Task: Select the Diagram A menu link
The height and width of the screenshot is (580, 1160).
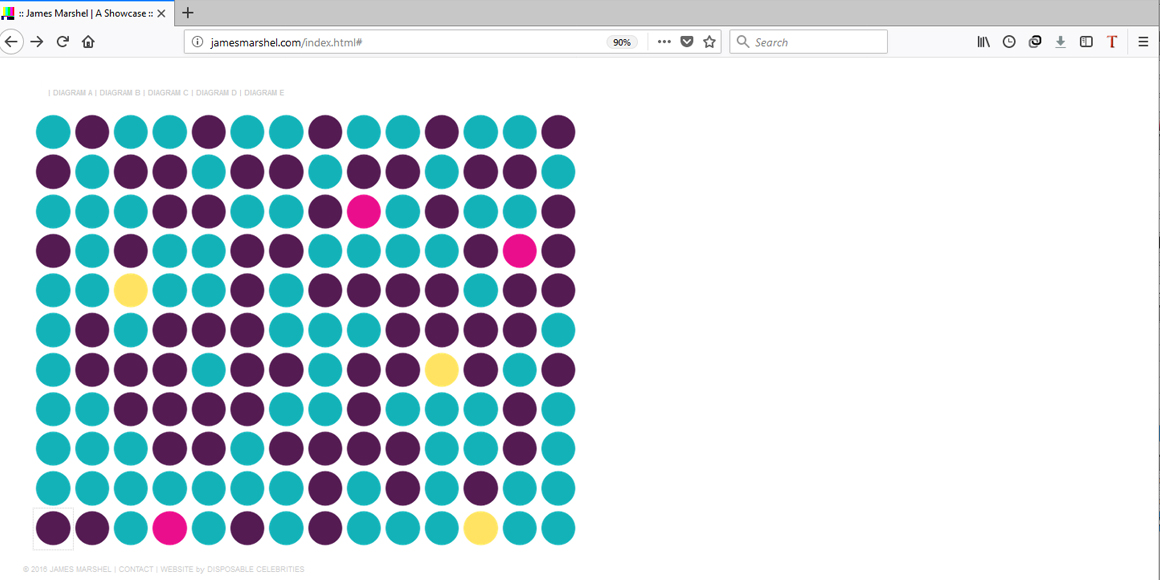Action: [x=72, y=93]
